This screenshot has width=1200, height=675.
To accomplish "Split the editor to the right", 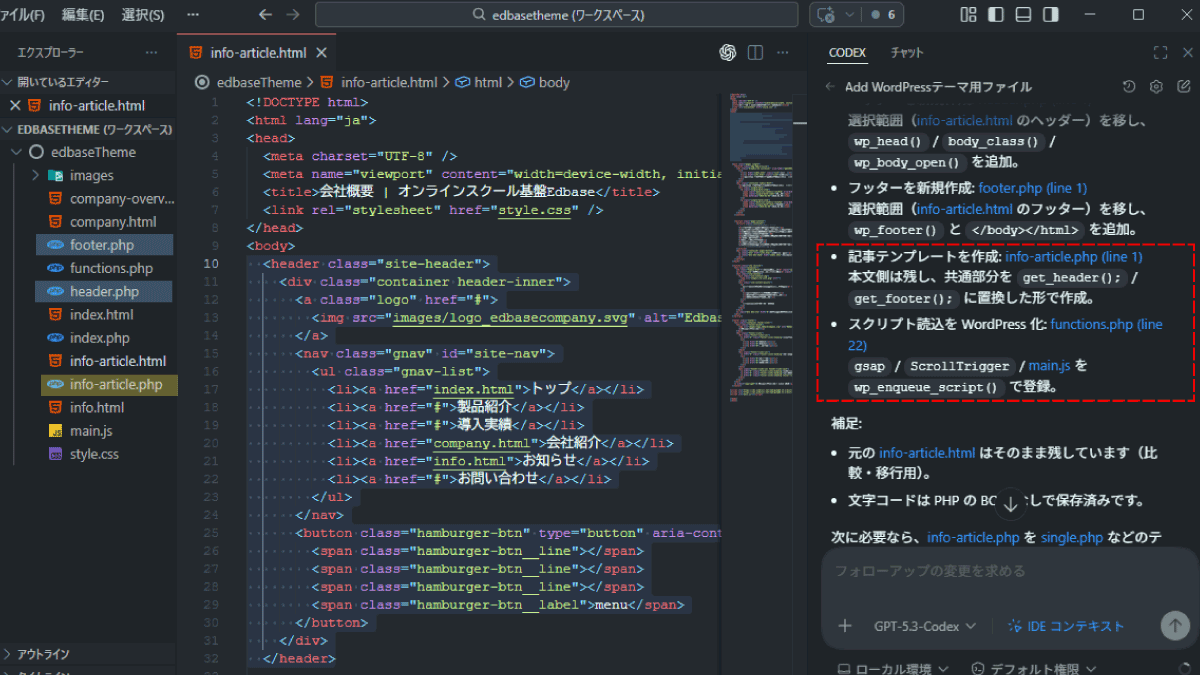I will tap(755, 52).
